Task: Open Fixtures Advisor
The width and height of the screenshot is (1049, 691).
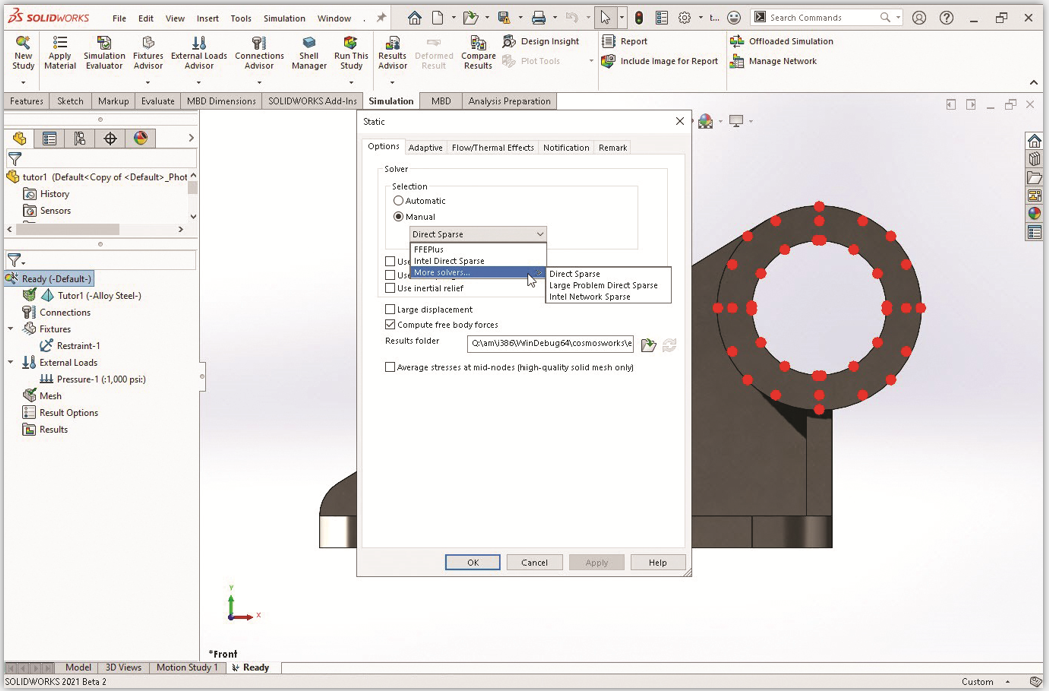Action: pos(148,53)
